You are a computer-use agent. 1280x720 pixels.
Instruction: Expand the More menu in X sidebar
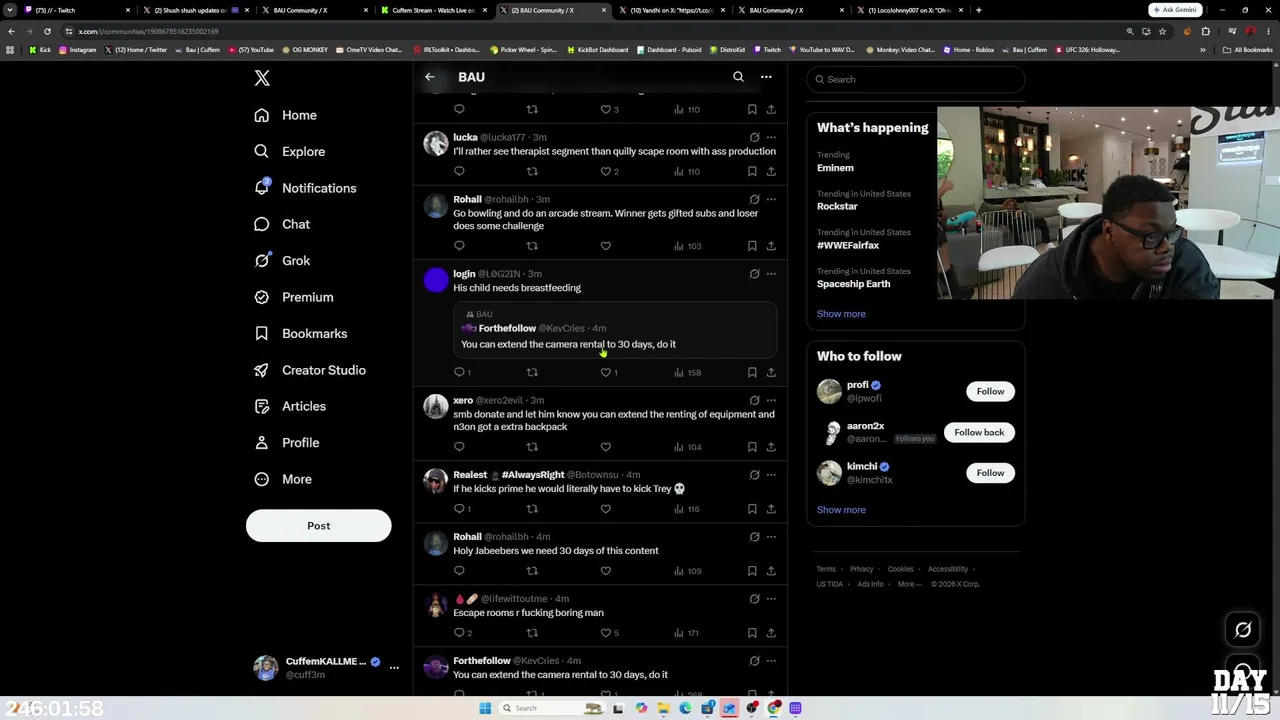[283, 479]
